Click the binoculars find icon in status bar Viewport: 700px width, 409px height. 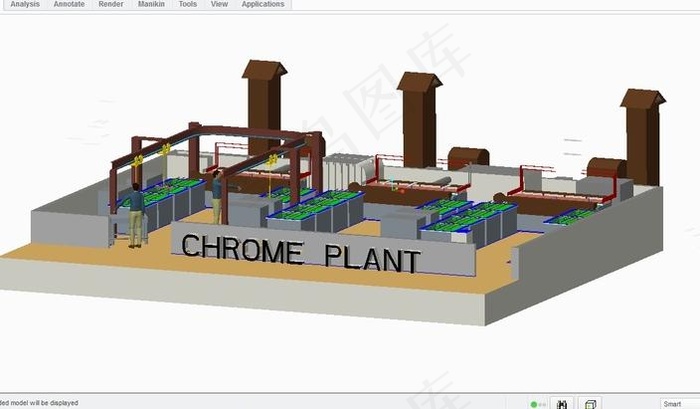pos(562,404)
